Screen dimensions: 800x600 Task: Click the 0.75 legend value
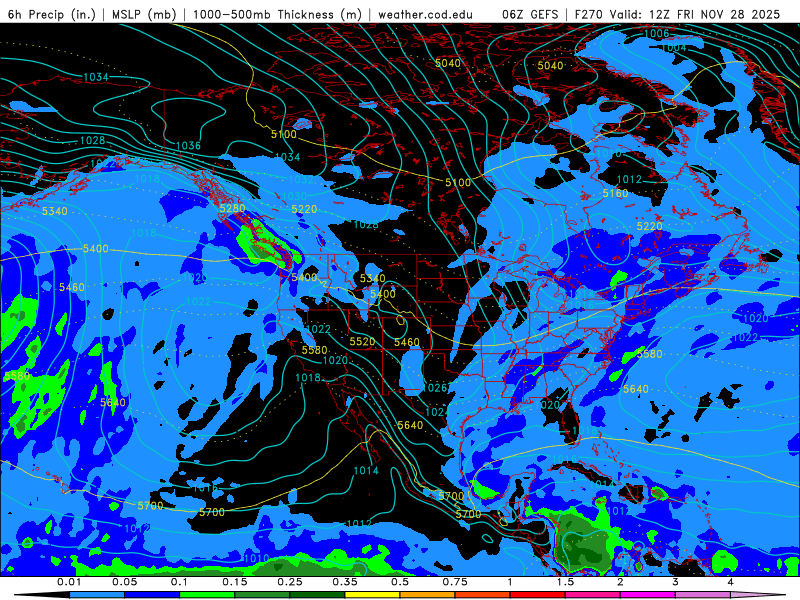455,582
